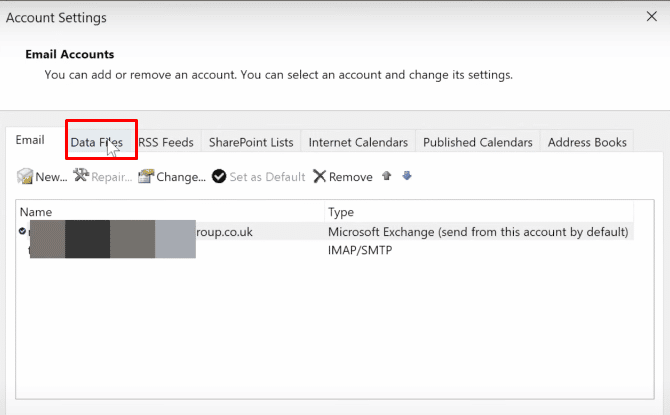670x415 pixels.
Task: Switch to the SharePoint Lists tab
Action: point(251,142)
